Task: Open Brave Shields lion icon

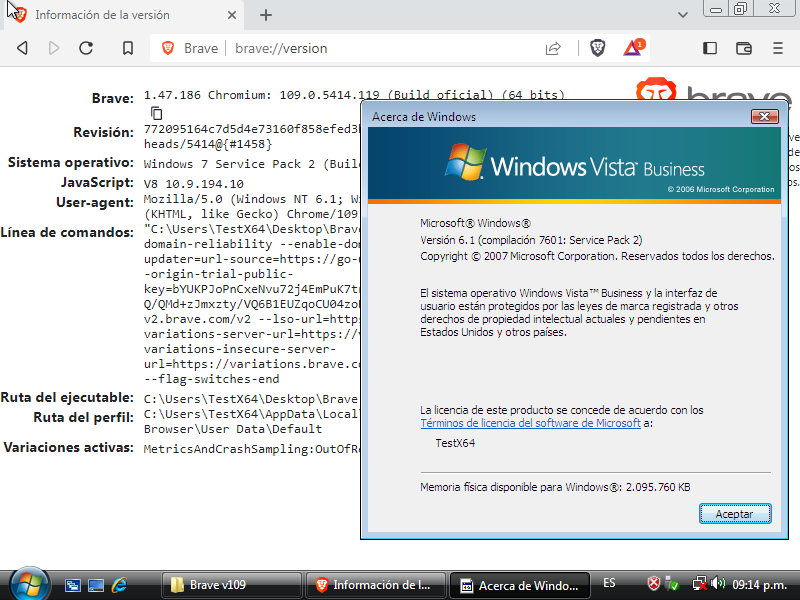Action: [597, 48]
